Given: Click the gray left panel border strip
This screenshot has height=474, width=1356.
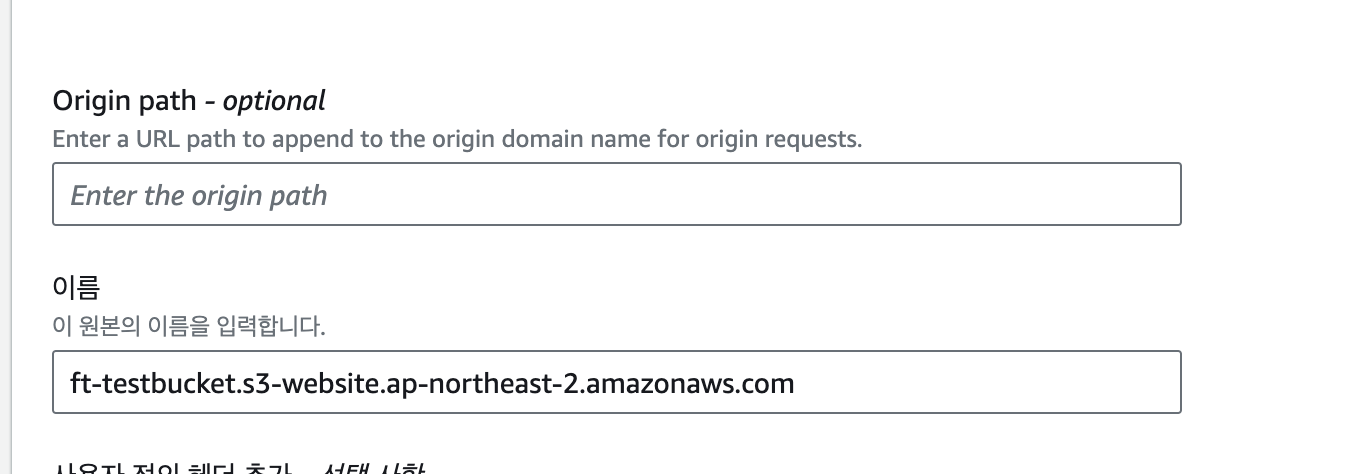Looking at the screenshot, I should coord(6,237).
